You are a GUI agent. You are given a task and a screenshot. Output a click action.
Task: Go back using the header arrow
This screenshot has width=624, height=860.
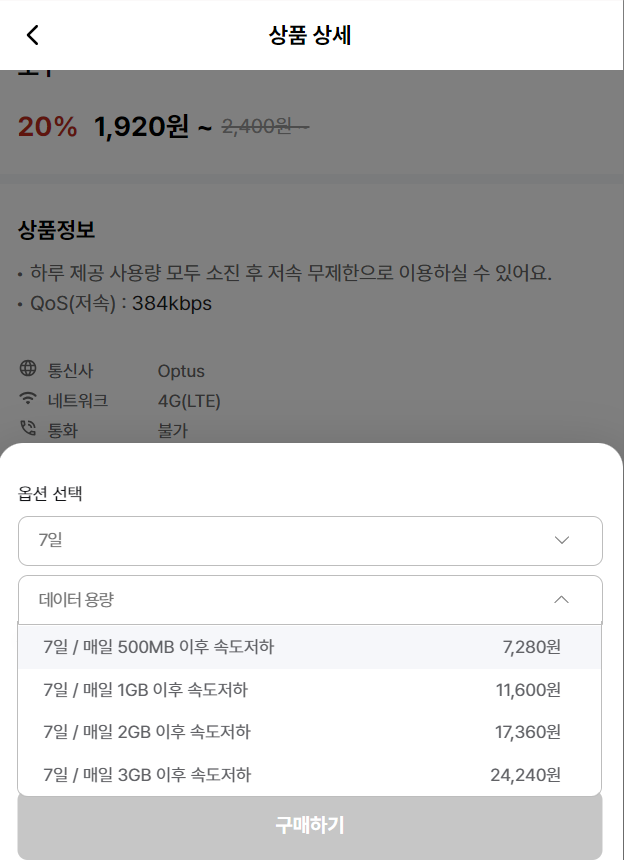(33, 35)
